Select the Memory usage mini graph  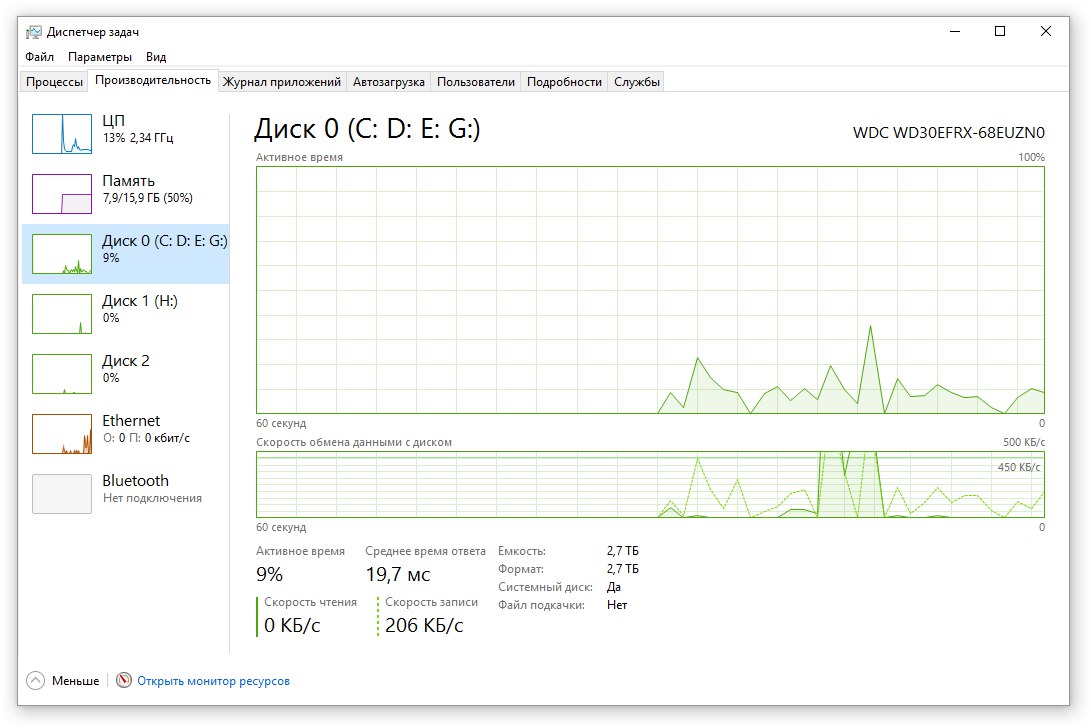[x=62, y=194]
